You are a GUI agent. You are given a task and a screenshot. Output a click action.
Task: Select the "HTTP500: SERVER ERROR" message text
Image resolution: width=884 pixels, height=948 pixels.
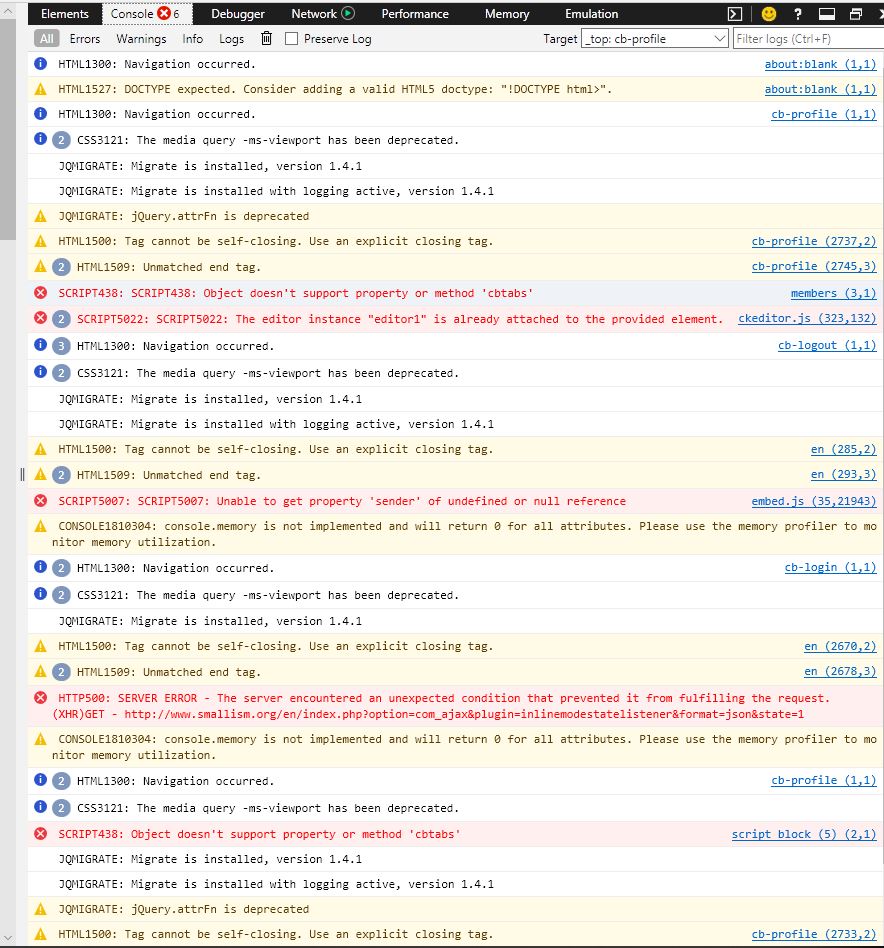coord(444,698)
